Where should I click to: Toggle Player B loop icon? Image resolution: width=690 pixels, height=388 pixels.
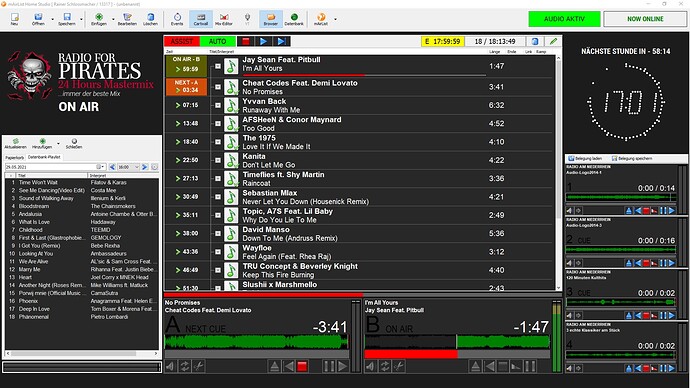click(x=385, y=366)
